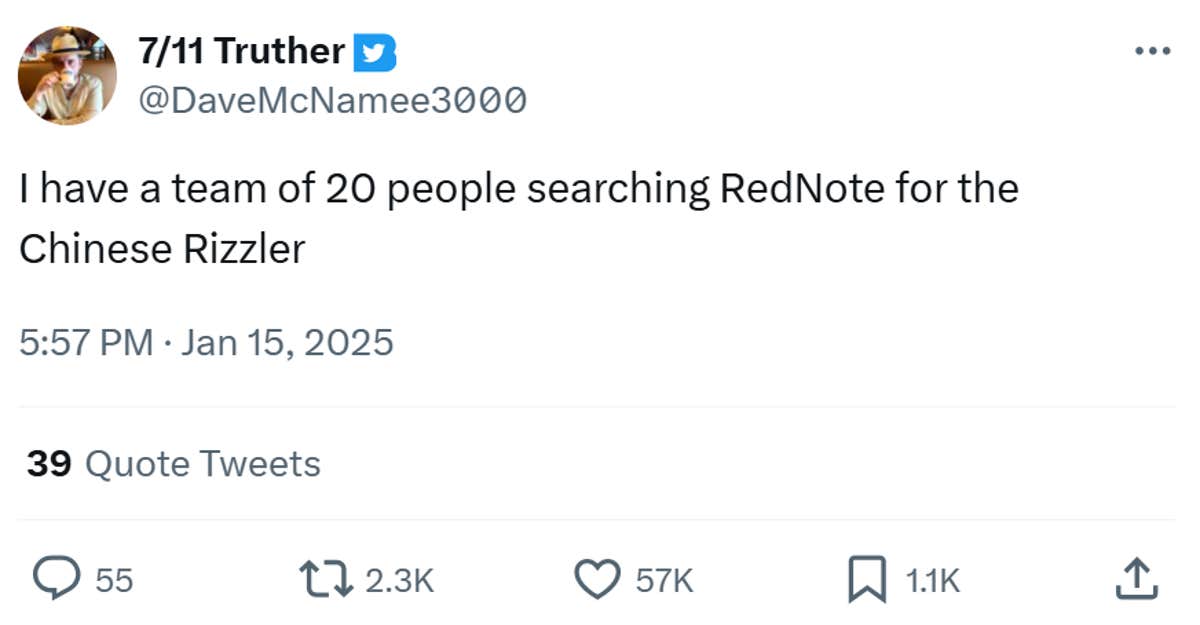Screen dimensions: 1200x625
Task: Open the 7/11 Truther profile picture
Action: (68, 76)
